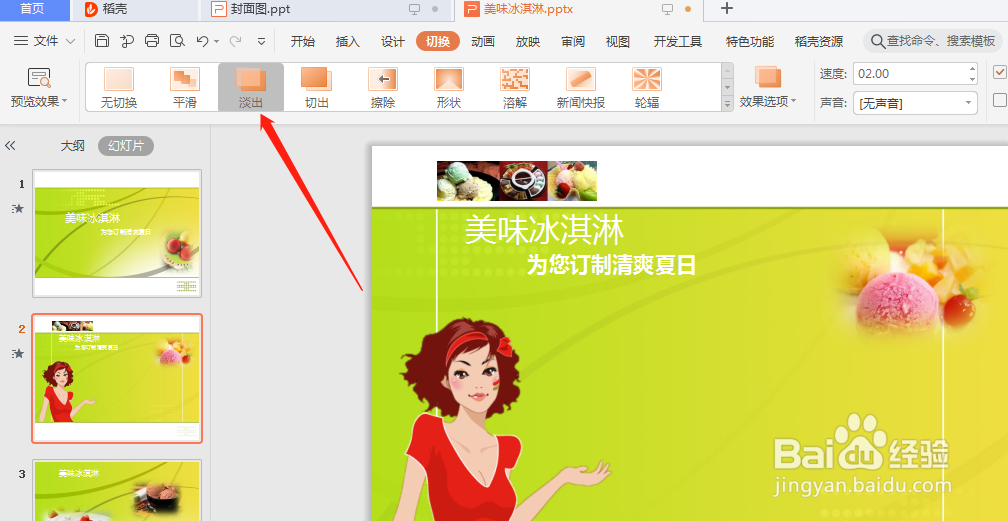The height and width of the screenshot is (521, 1008).
Task: Toggle the unchecked checkbox at right edge
Action: (x=1000, y=100)
